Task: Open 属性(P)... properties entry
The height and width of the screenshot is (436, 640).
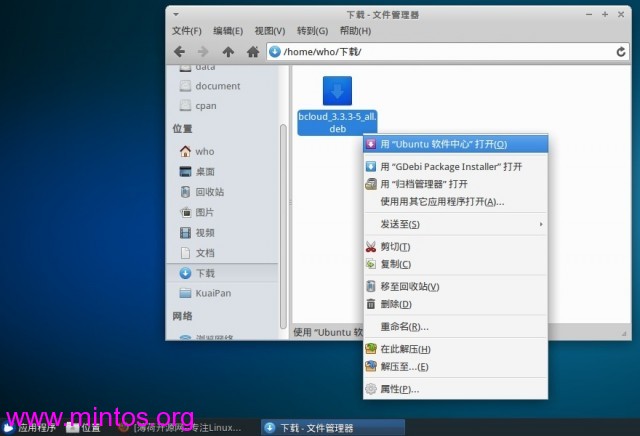Action: [456, 389]
